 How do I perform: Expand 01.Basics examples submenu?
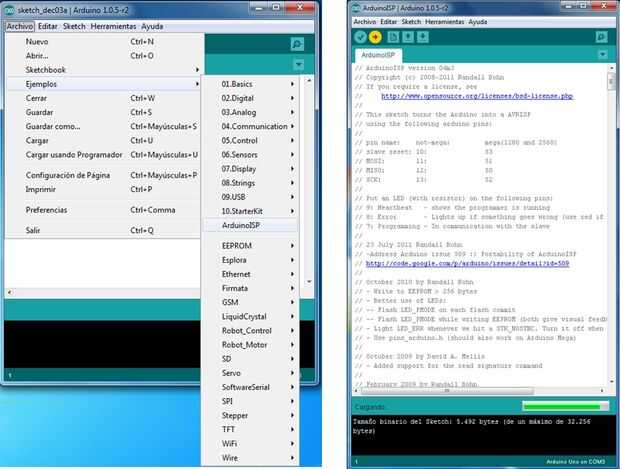[x=250, y=84]
